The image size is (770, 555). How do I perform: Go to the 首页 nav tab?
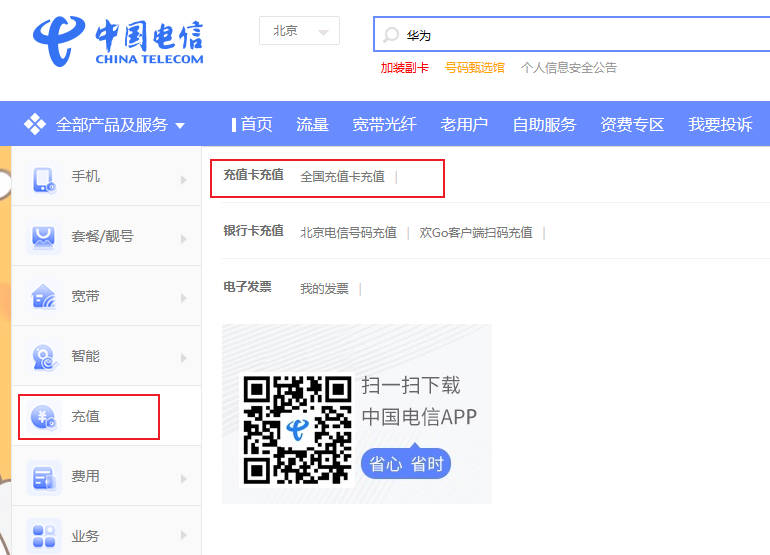pyautogui.click(x=256, y=124)
